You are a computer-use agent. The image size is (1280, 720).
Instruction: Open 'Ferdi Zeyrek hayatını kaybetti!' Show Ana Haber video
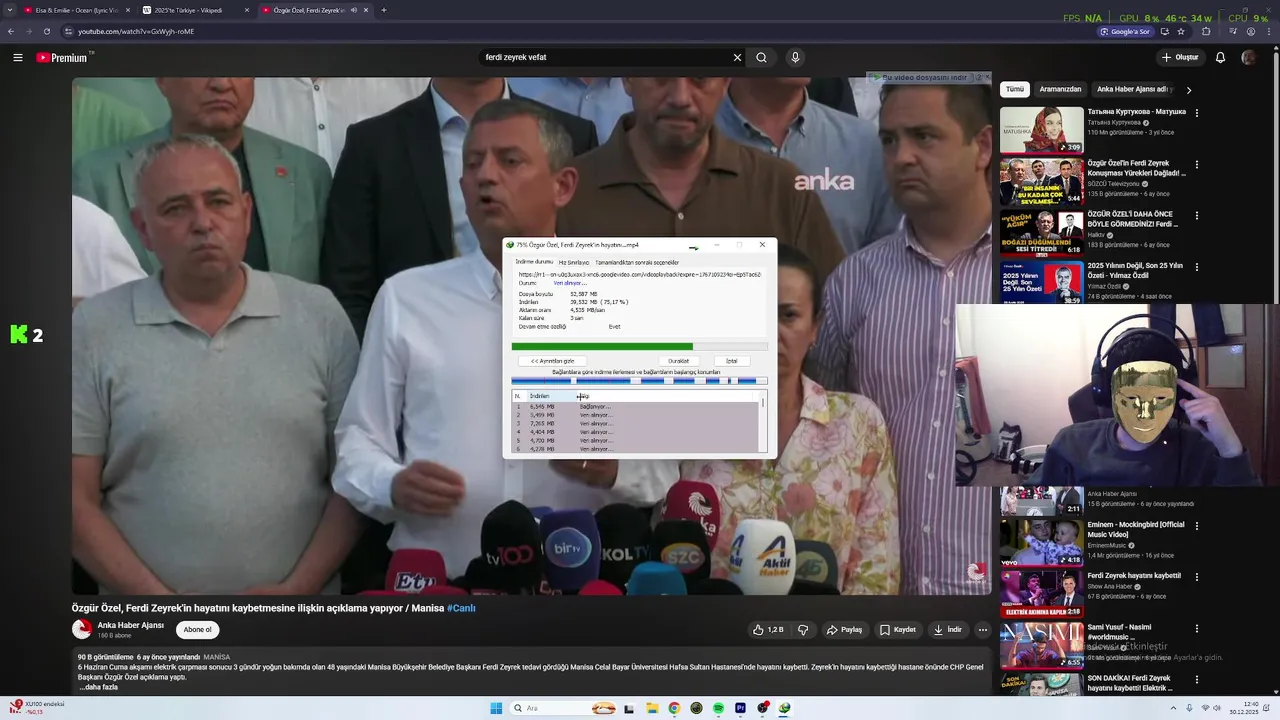[x=1134, y=576]
